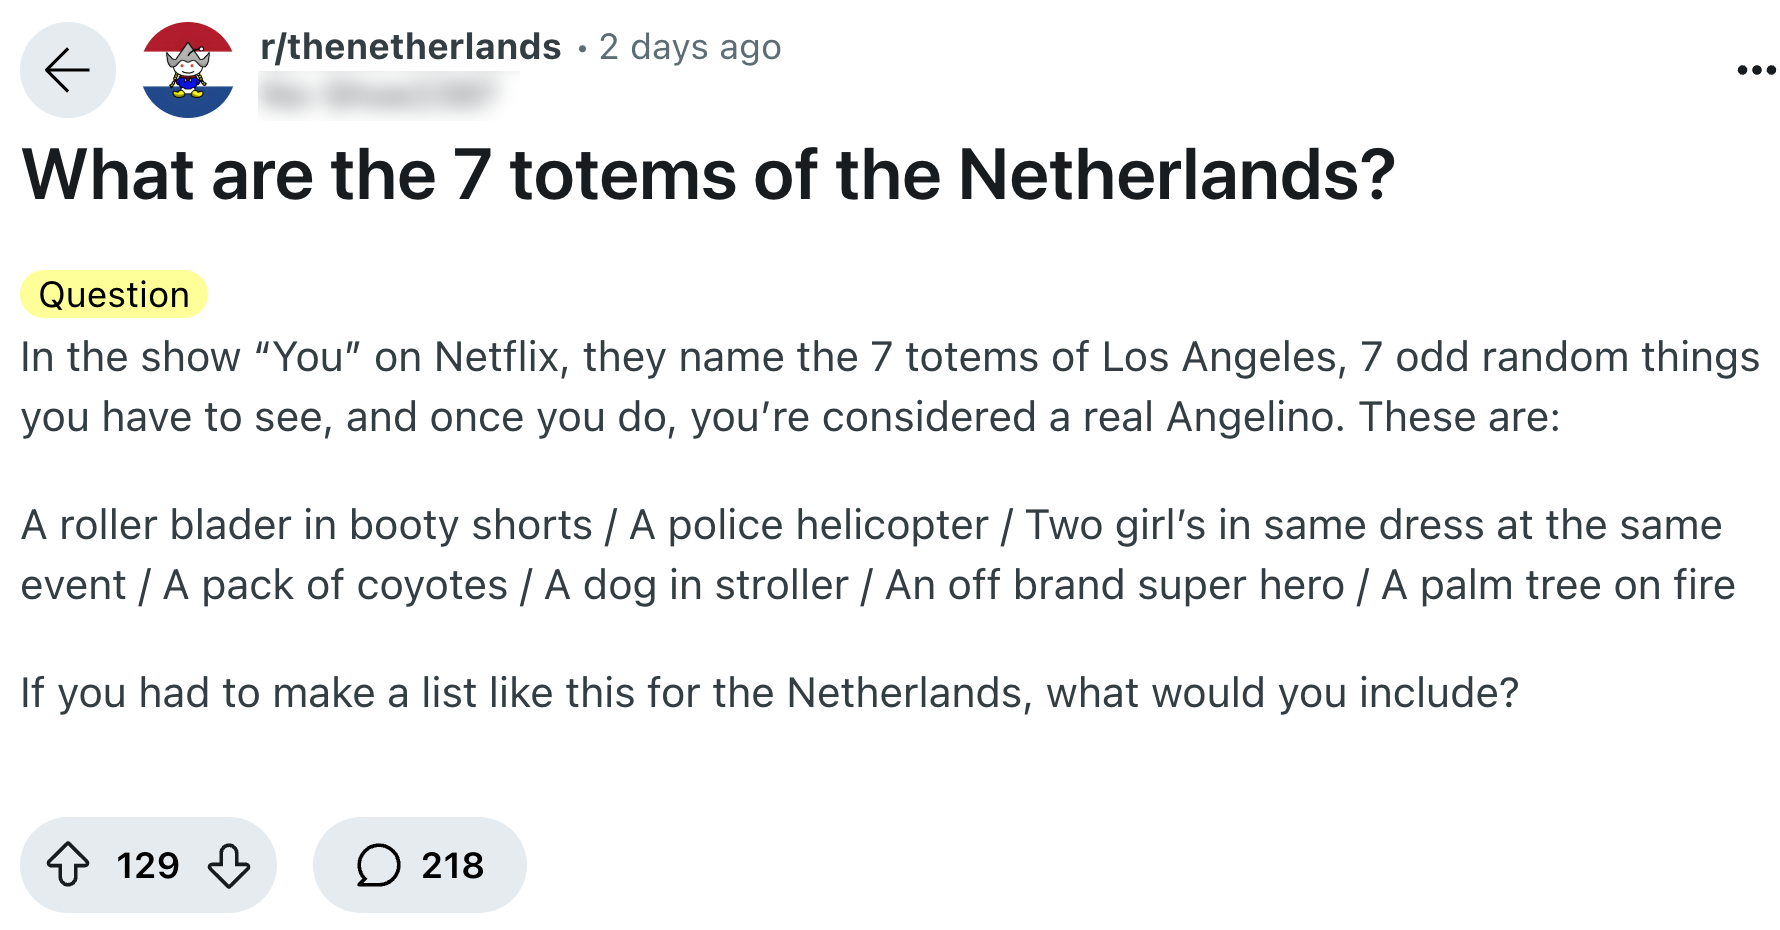Upvote the 7 totems post
1780x930 pixels.
(x=68, y=865)
